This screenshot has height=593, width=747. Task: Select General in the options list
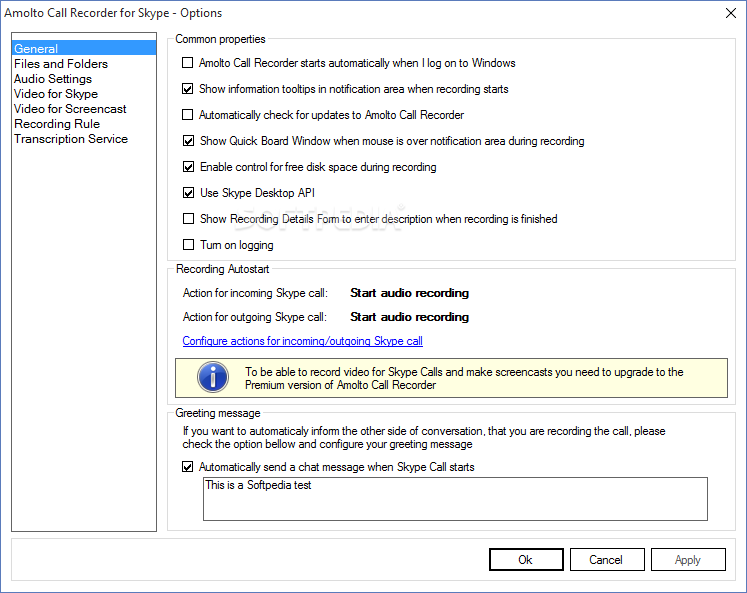[x=84, y=49]
